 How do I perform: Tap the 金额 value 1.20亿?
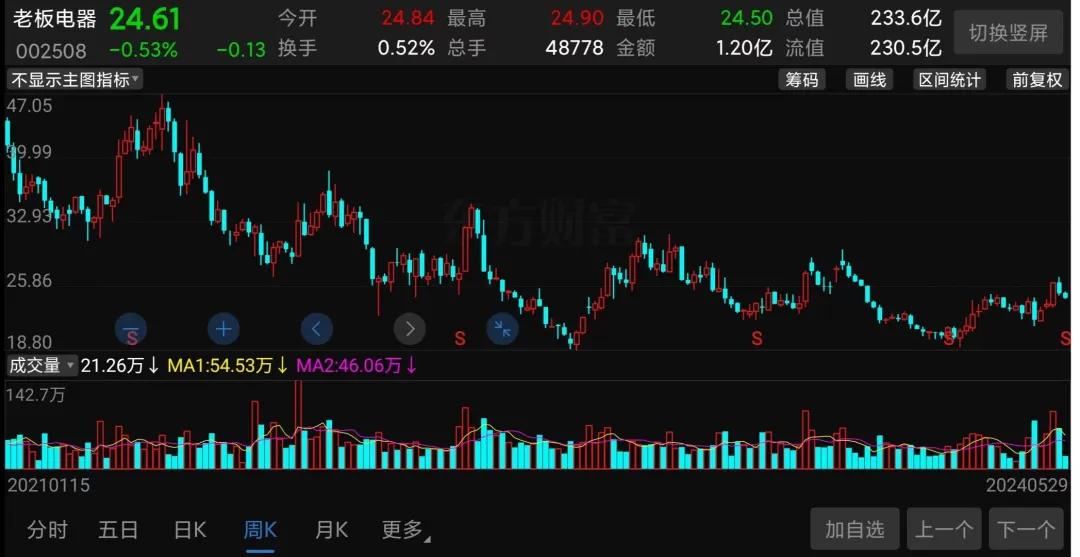tap(745, 48)
